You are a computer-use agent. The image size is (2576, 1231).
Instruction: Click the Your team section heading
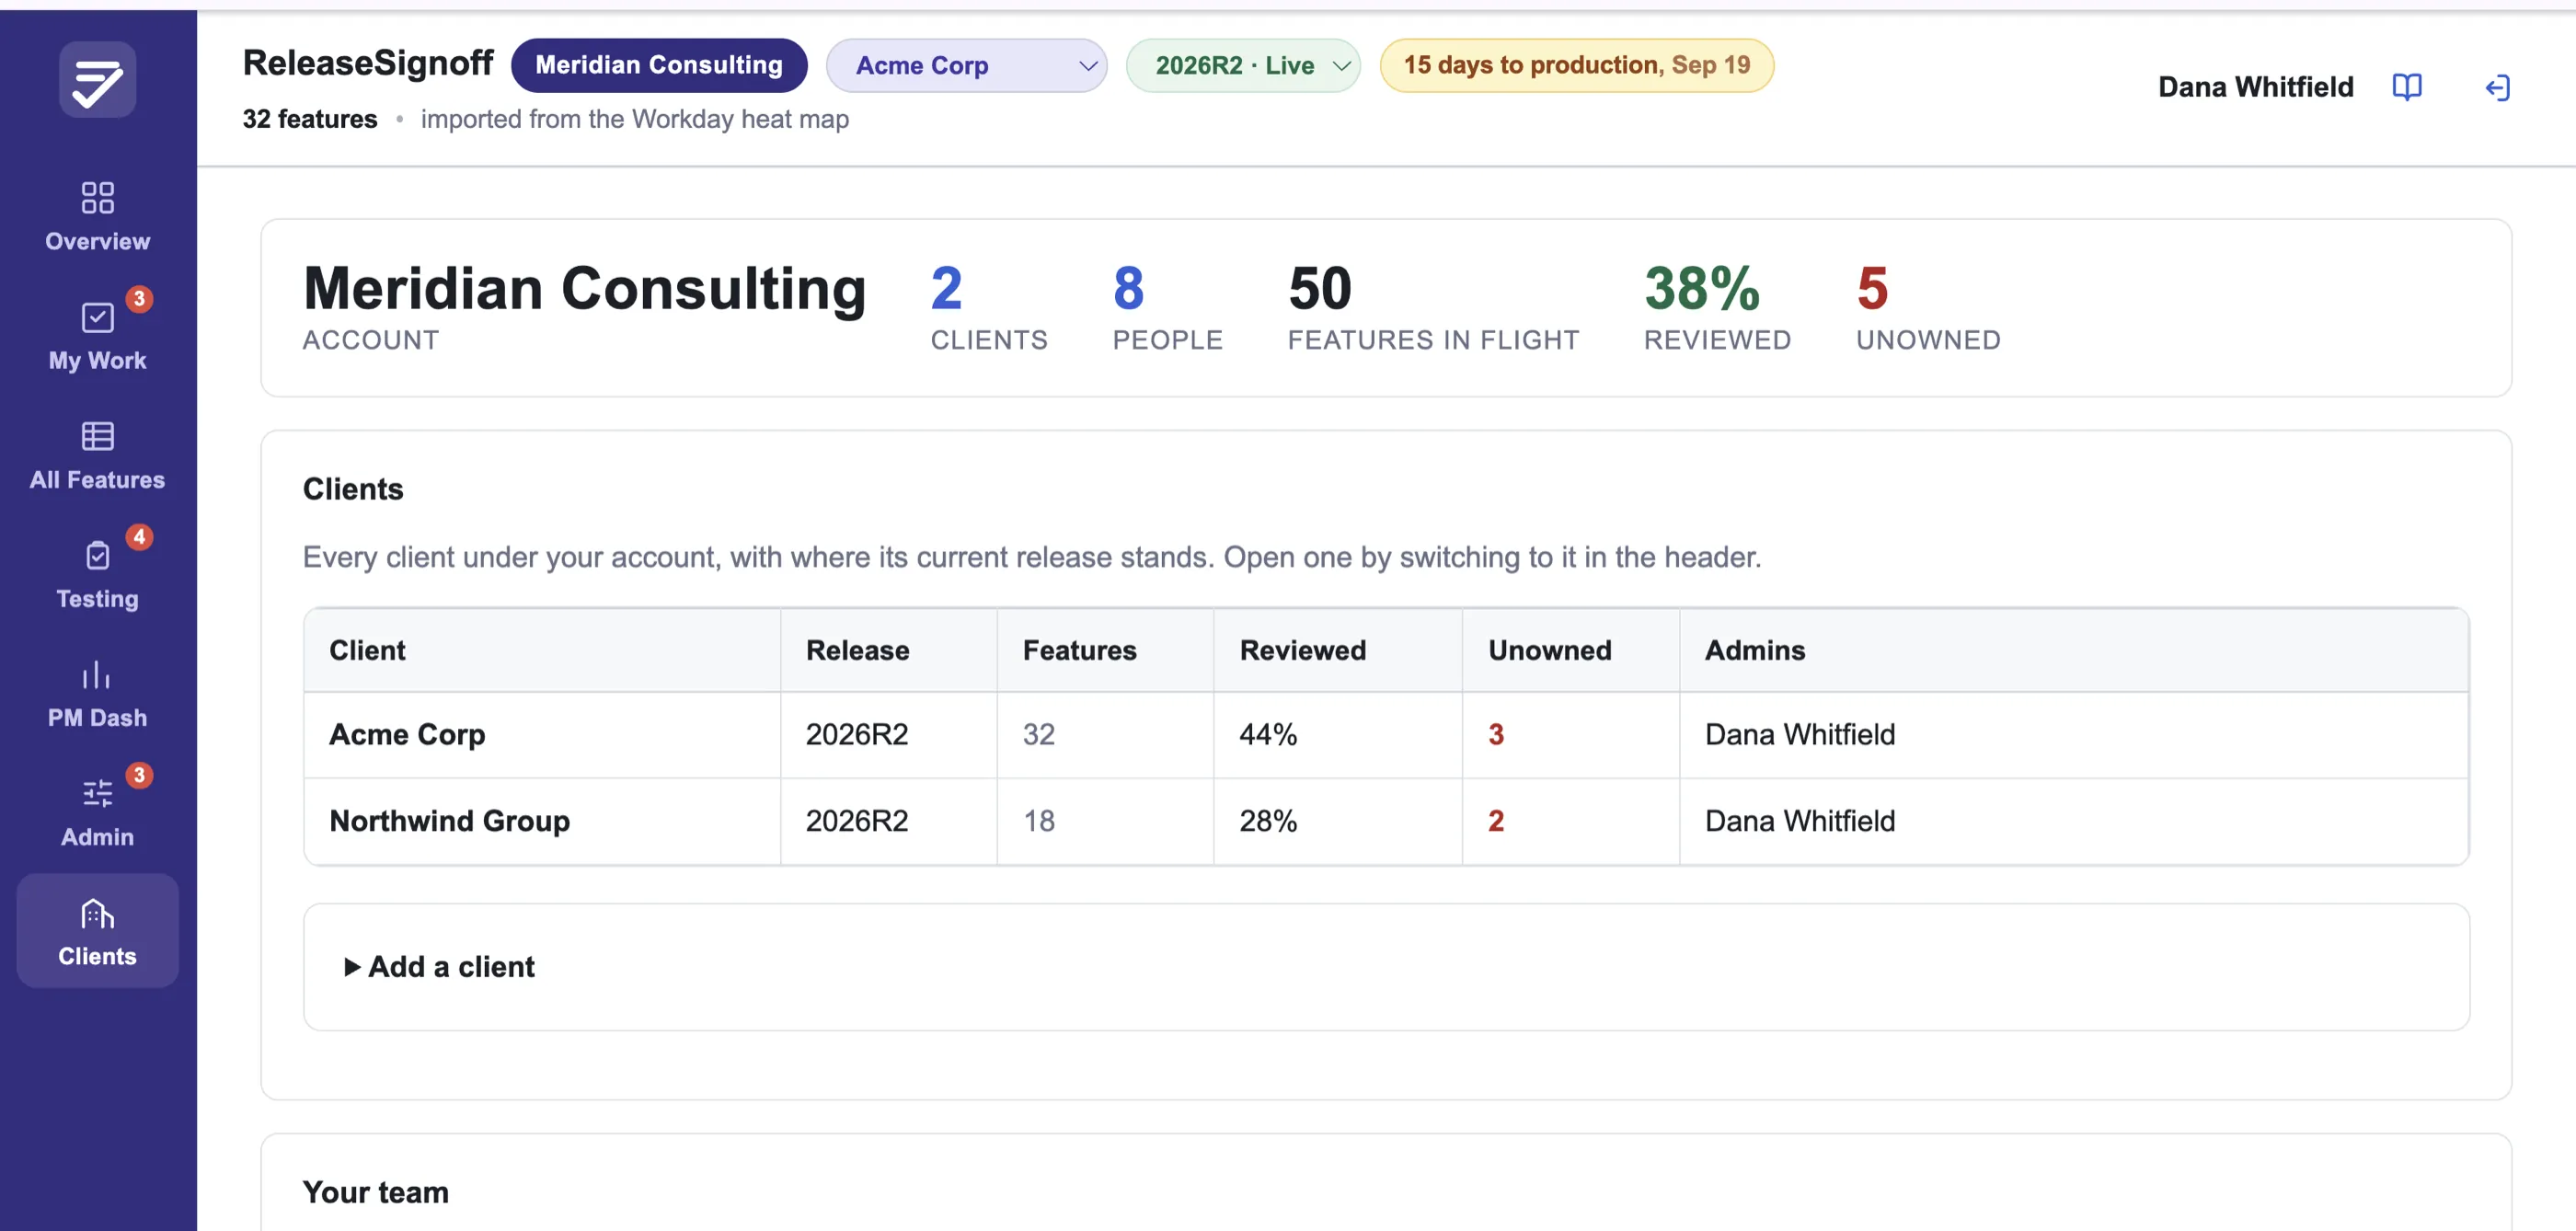tap(375, 1192)
